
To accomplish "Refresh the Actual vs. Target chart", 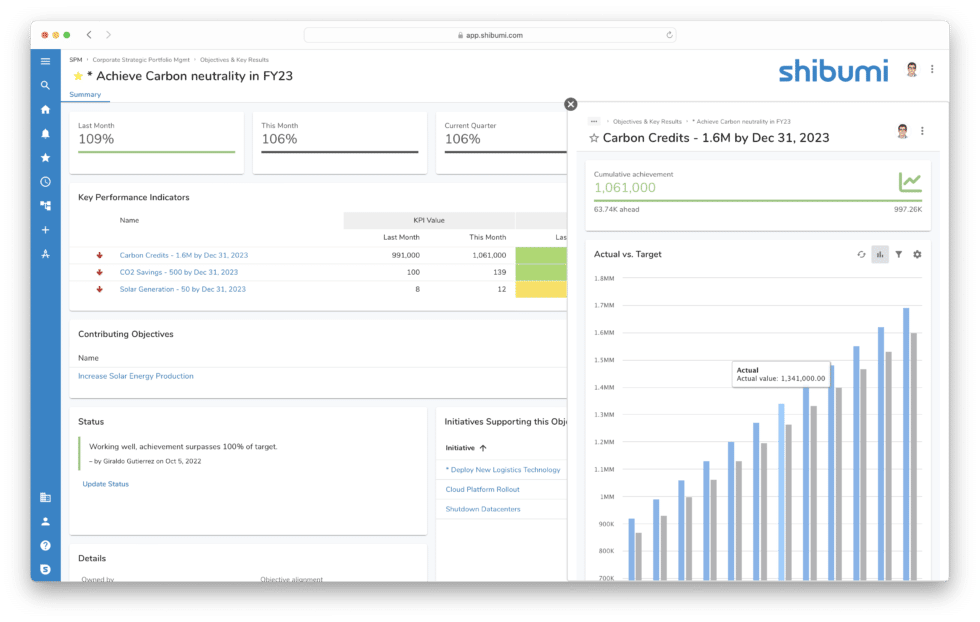I will coord(862,254).
